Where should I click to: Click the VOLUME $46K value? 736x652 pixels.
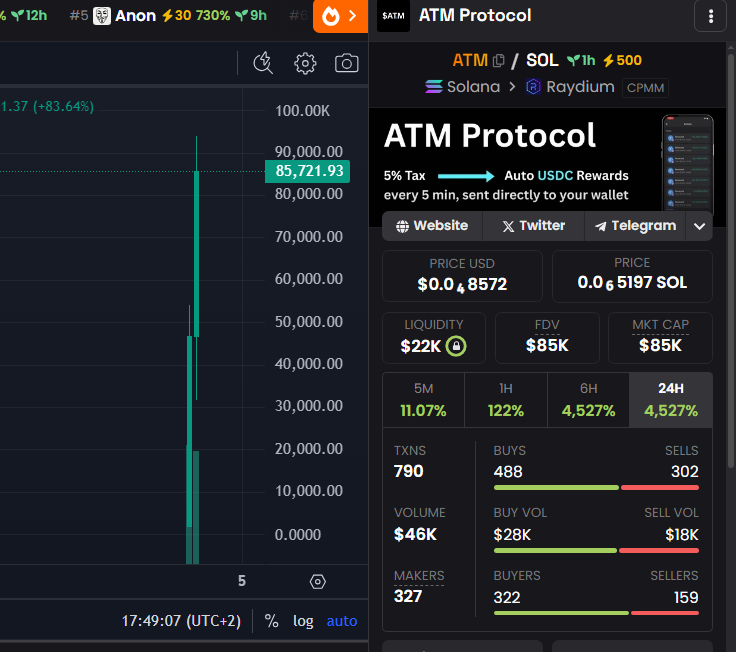[x=415, y=534]
